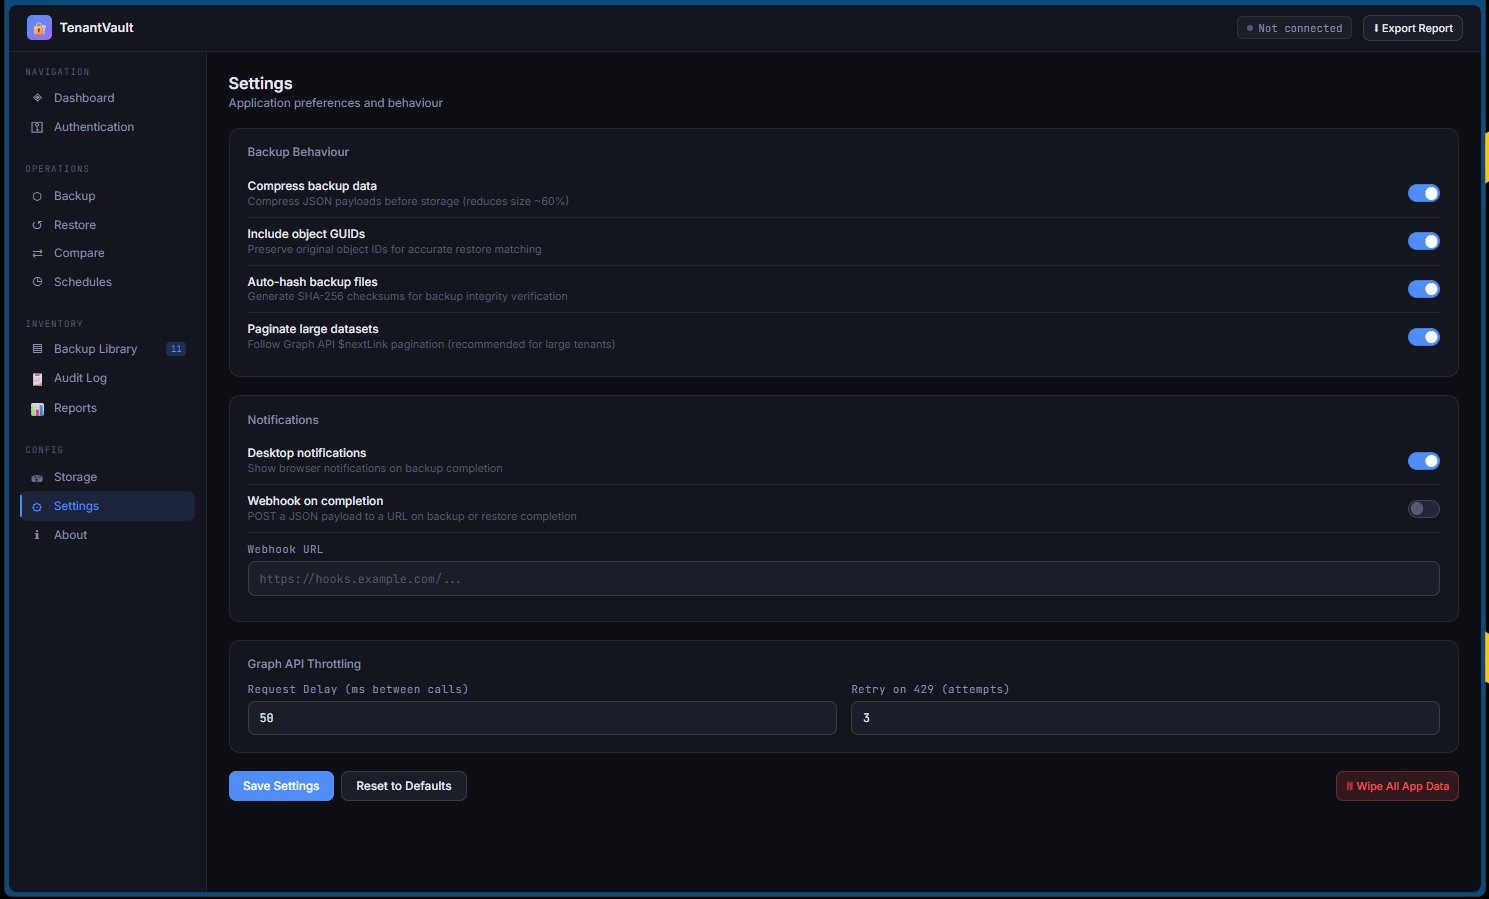Open the About page
This screenshot has height=899, width=1489.
(x=107, y=535)
